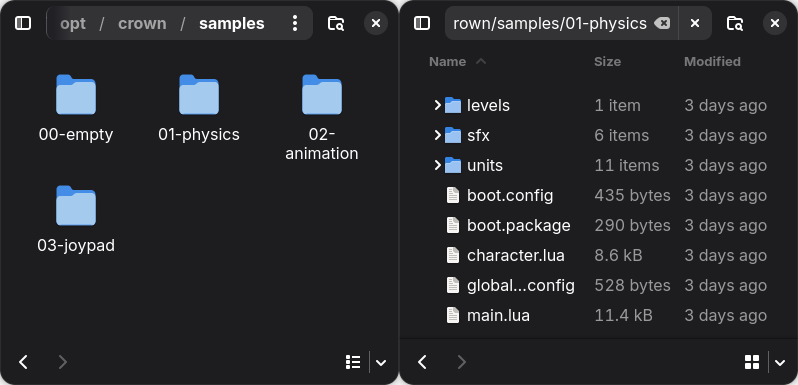
Task: Cancel the location entry with X button
Action: click(x=695, y=23)
